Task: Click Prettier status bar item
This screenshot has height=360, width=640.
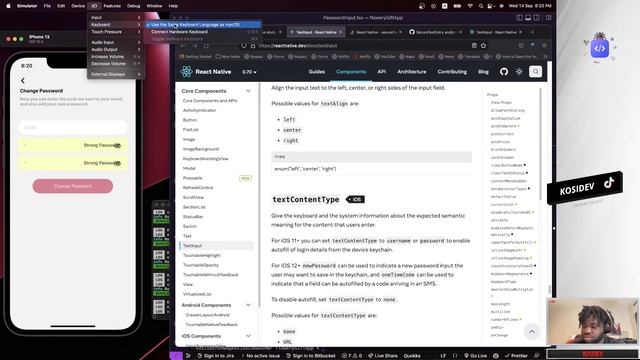Action: click(x=516, y=356)
